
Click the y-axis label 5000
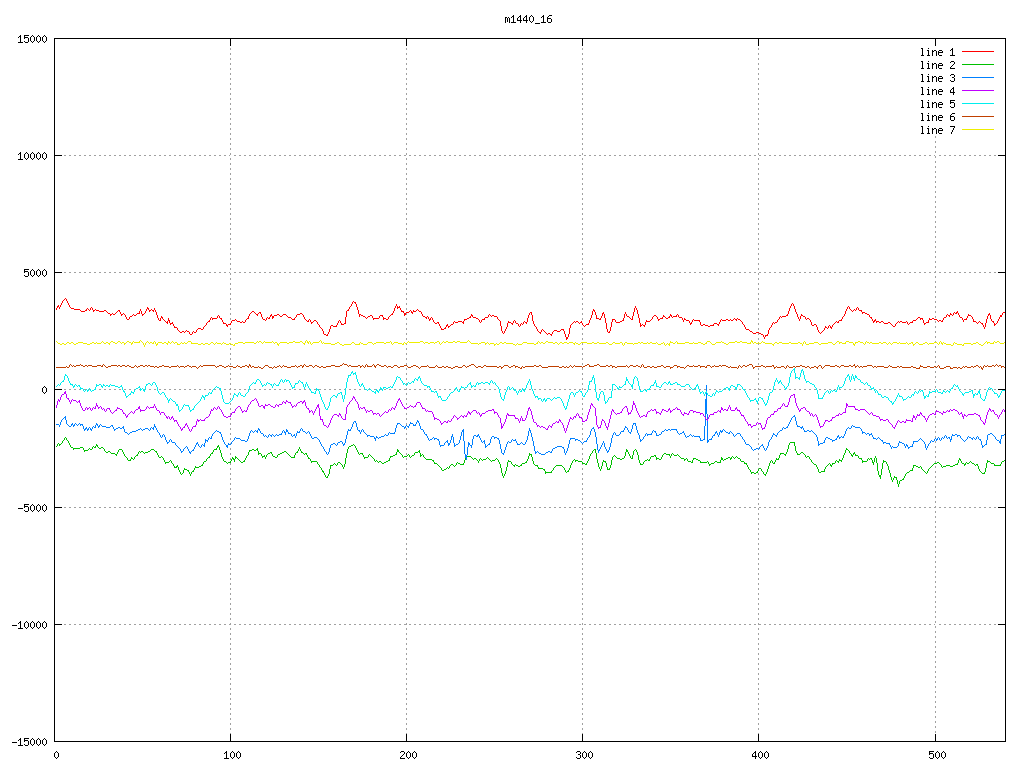(35, 273)
